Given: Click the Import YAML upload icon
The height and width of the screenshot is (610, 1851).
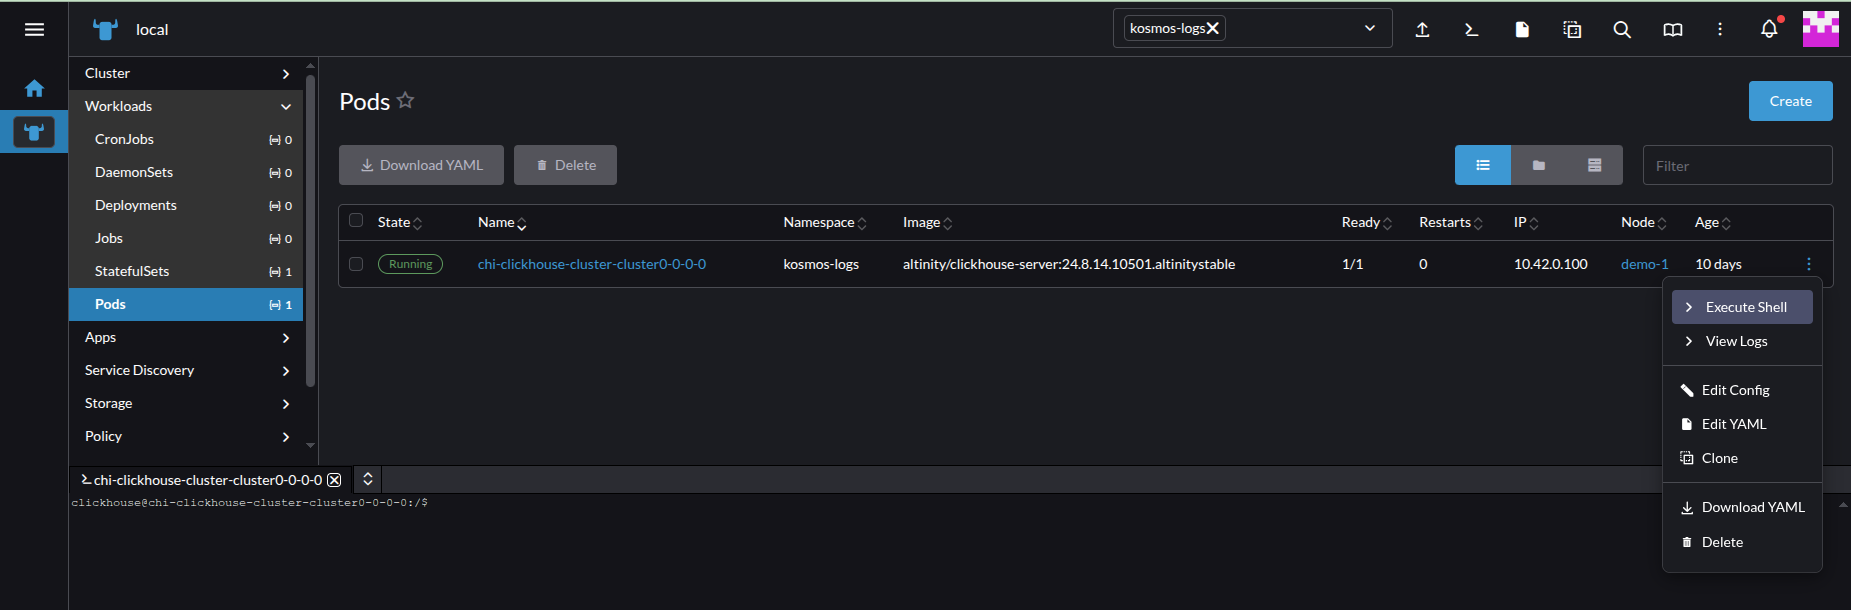Looking at the screenshot, I should pyautogui.click(x=1422, y=30).
